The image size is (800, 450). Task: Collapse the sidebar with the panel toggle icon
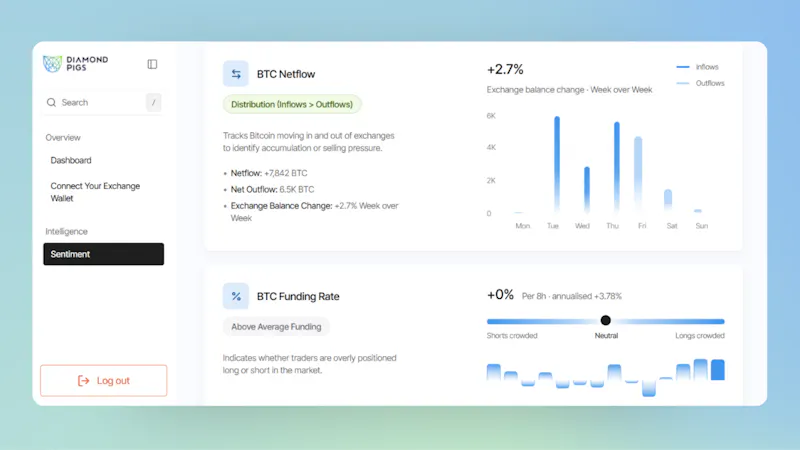click(152, 64)
